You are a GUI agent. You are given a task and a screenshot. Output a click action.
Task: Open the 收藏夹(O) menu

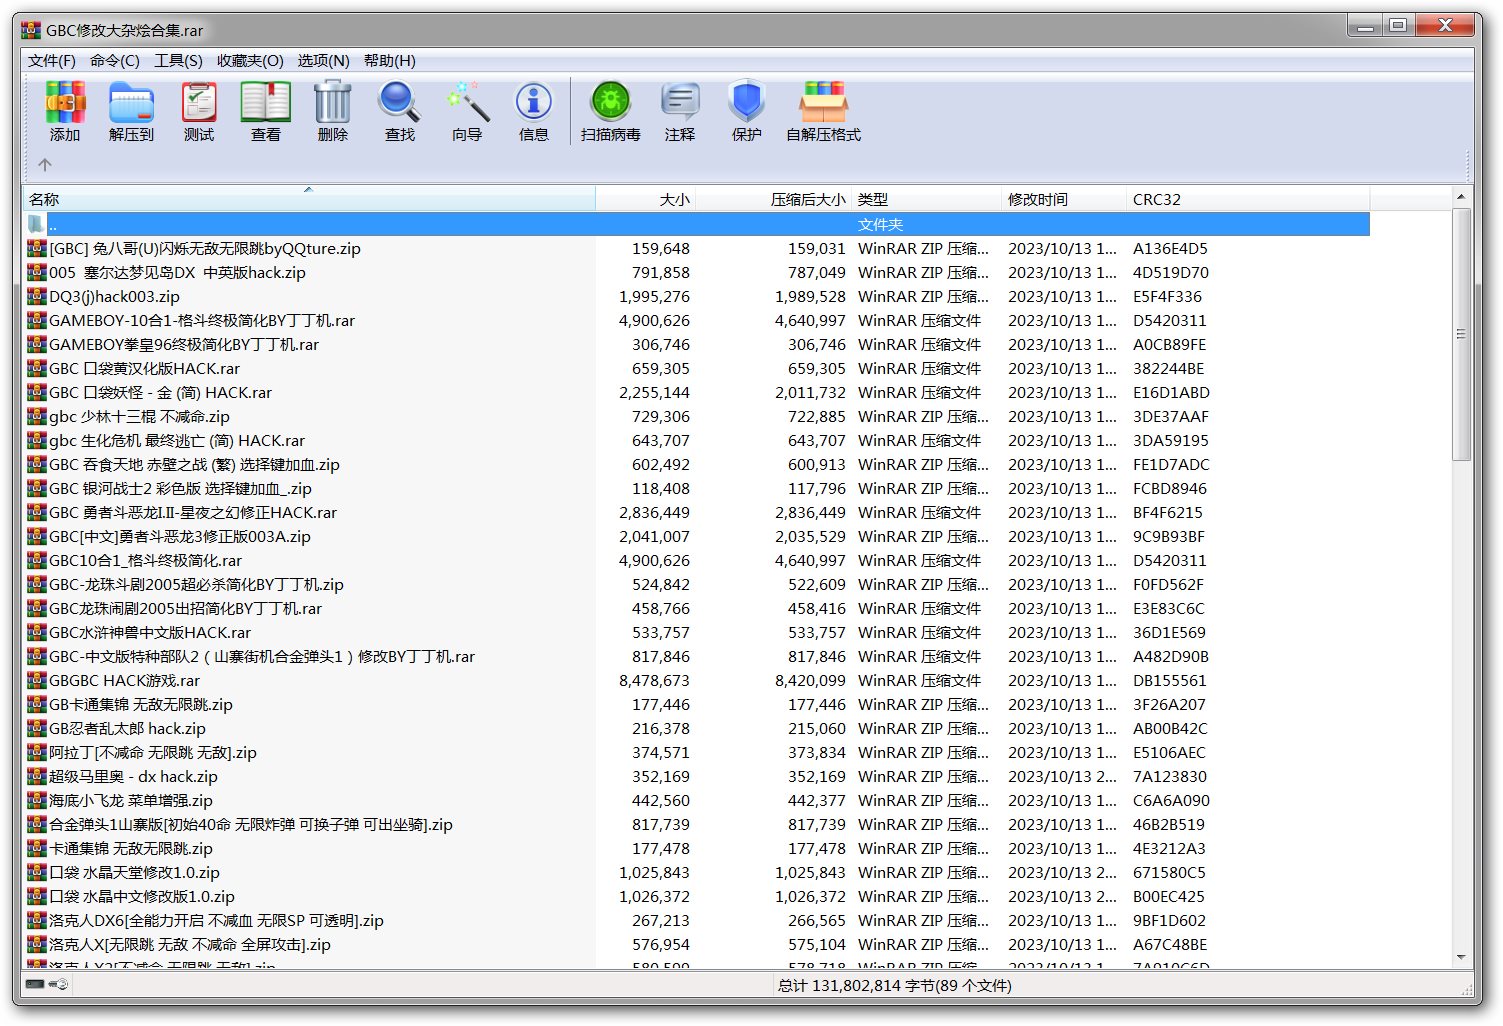point(250,61)
